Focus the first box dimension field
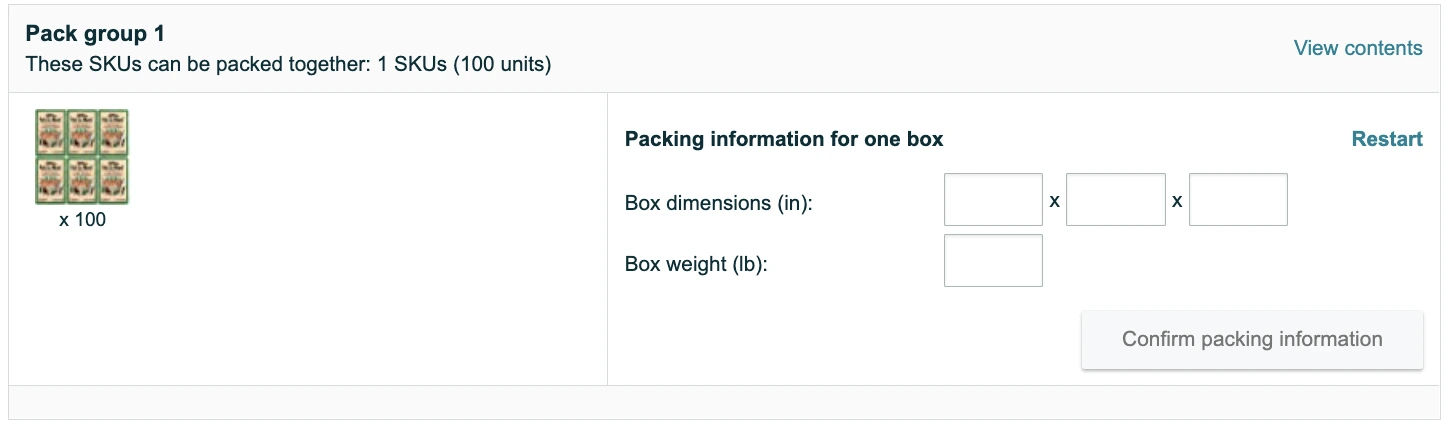The image size is (1452, 430). [992, 200]
